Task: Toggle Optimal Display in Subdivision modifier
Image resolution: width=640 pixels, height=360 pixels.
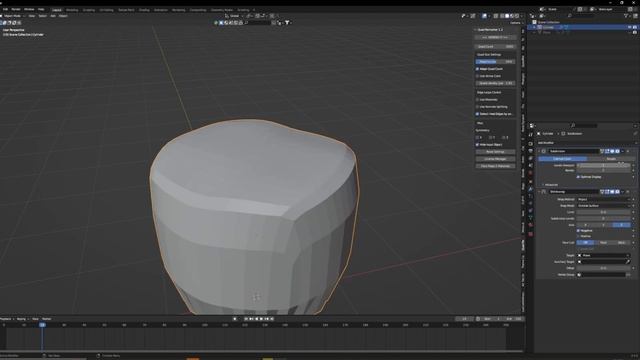Action: coord(578,177)
